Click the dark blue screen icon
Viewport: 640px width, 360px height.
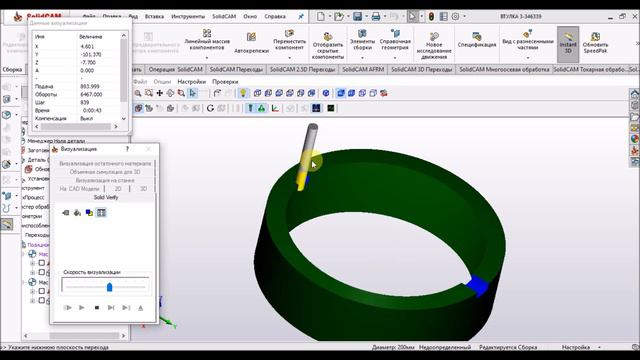pyautogui.click(x=316, y=108)
